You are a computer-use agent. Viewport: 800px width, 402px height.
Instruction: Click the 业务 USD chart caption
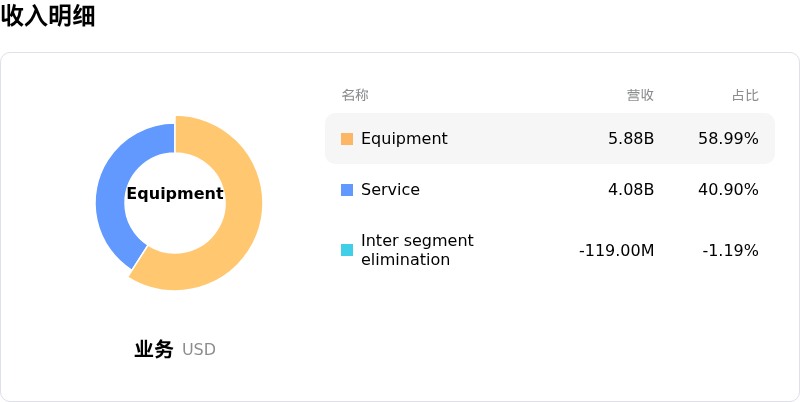coord(175,349)
